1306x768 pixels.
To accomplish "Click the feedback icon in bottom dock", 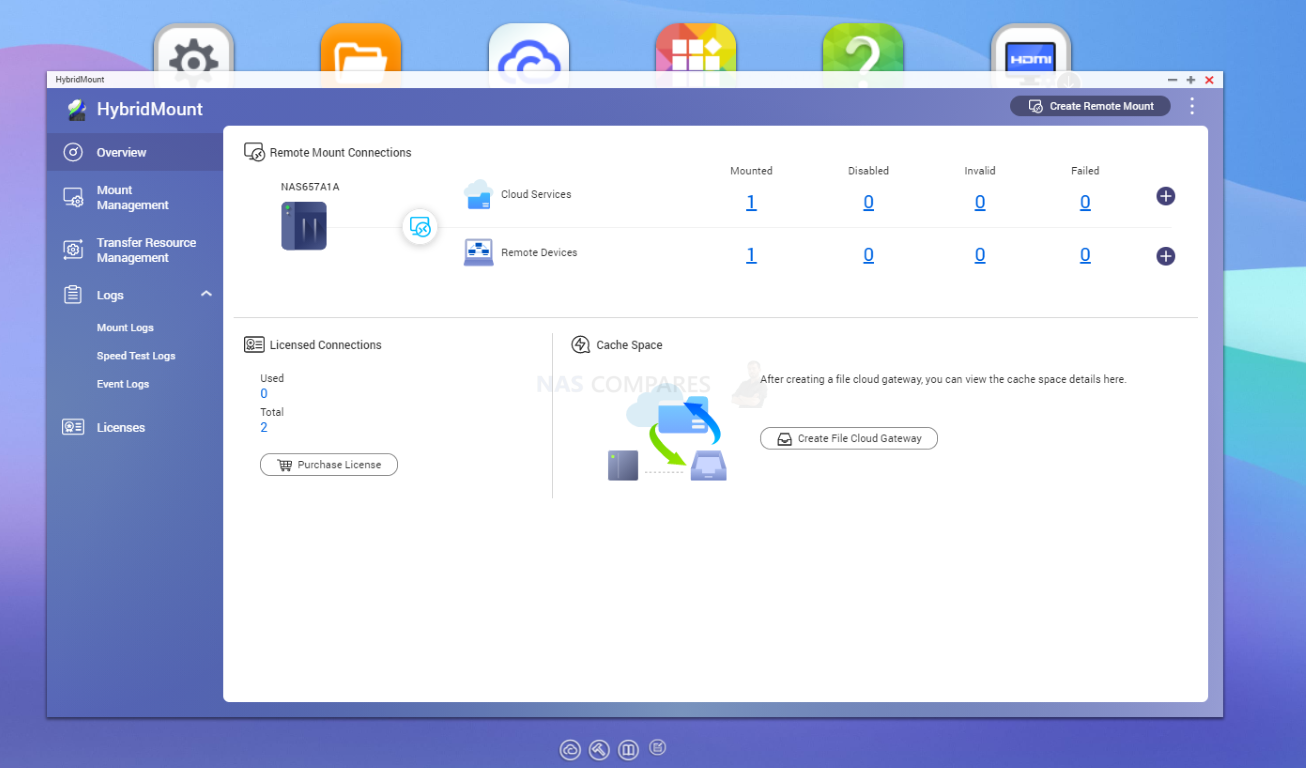I will (x=657, y=747).
